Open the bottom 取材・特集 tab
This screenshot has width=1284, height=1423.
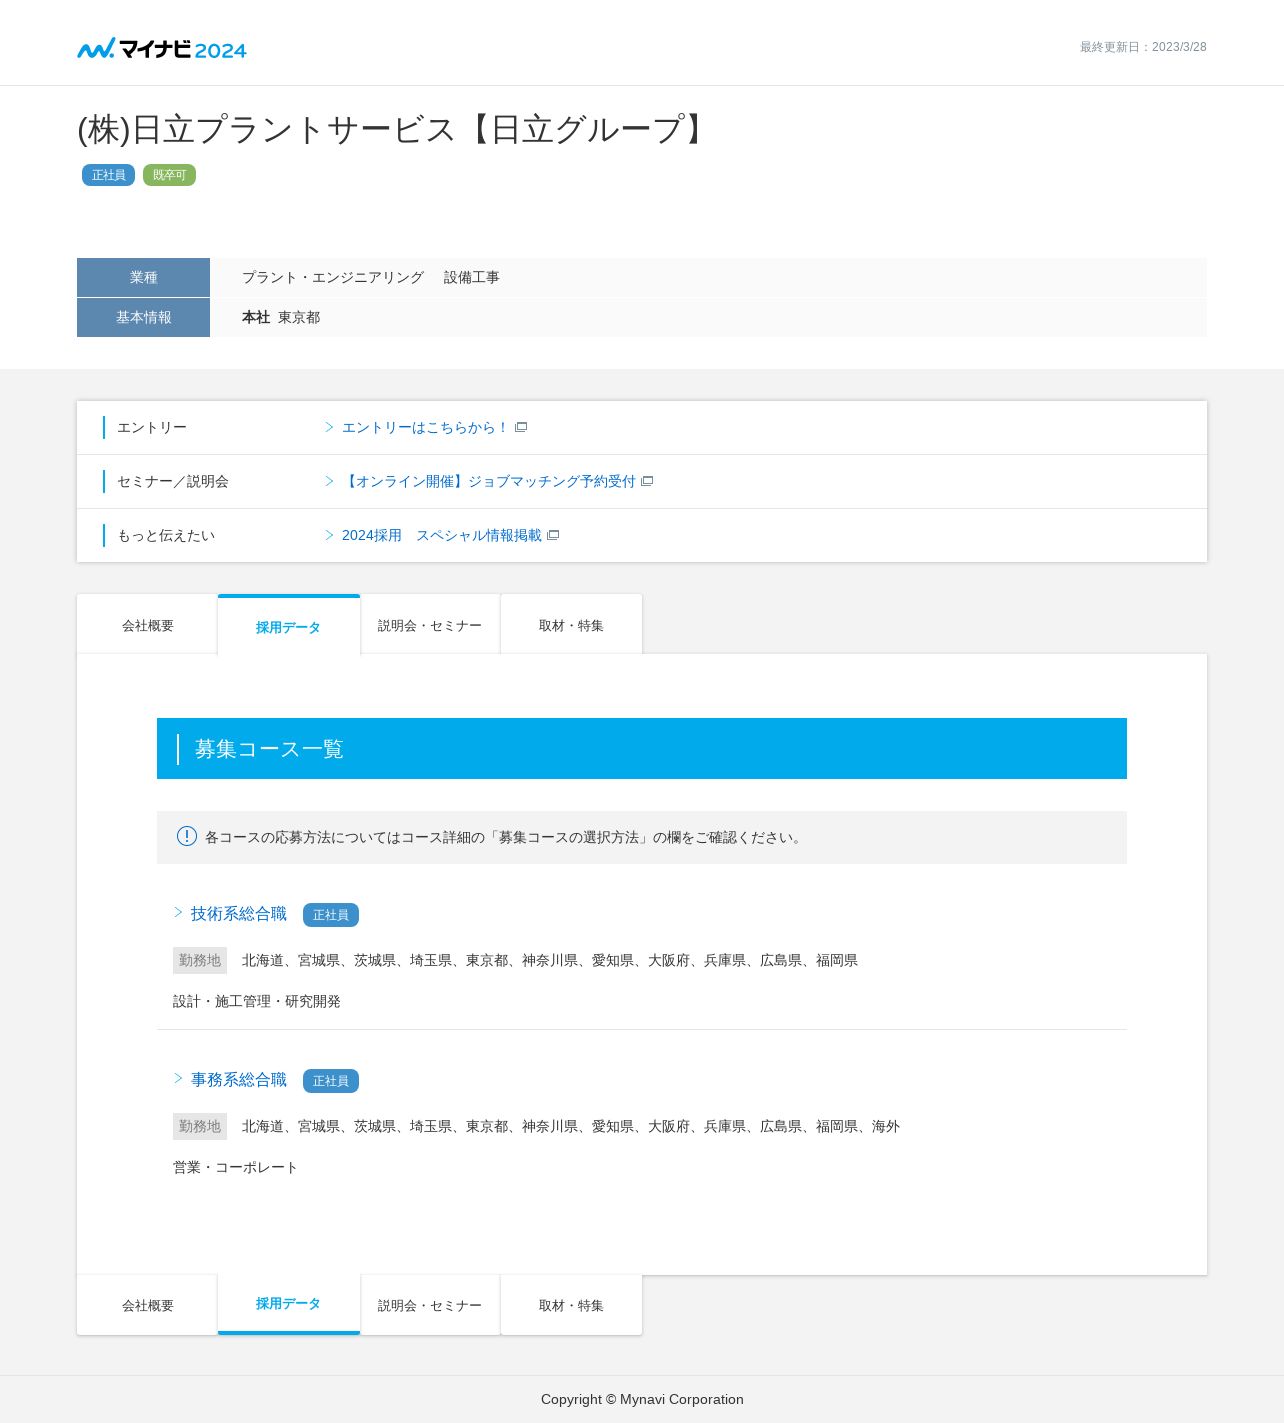click(x=571, y=1305)
